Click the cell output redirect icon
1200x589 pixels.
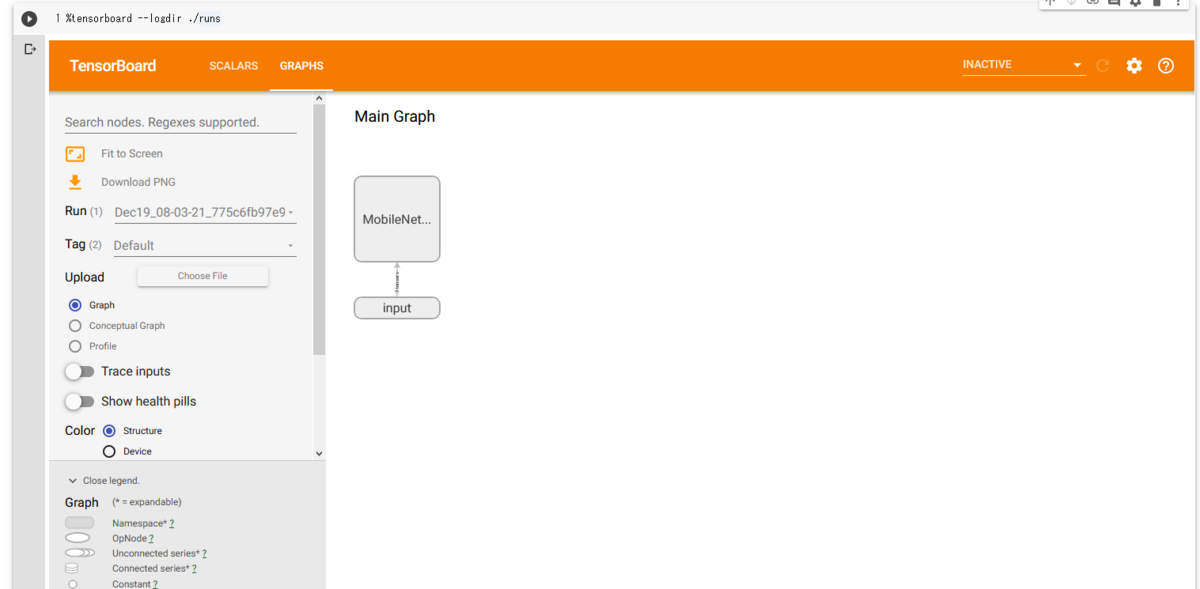point(30,49)
